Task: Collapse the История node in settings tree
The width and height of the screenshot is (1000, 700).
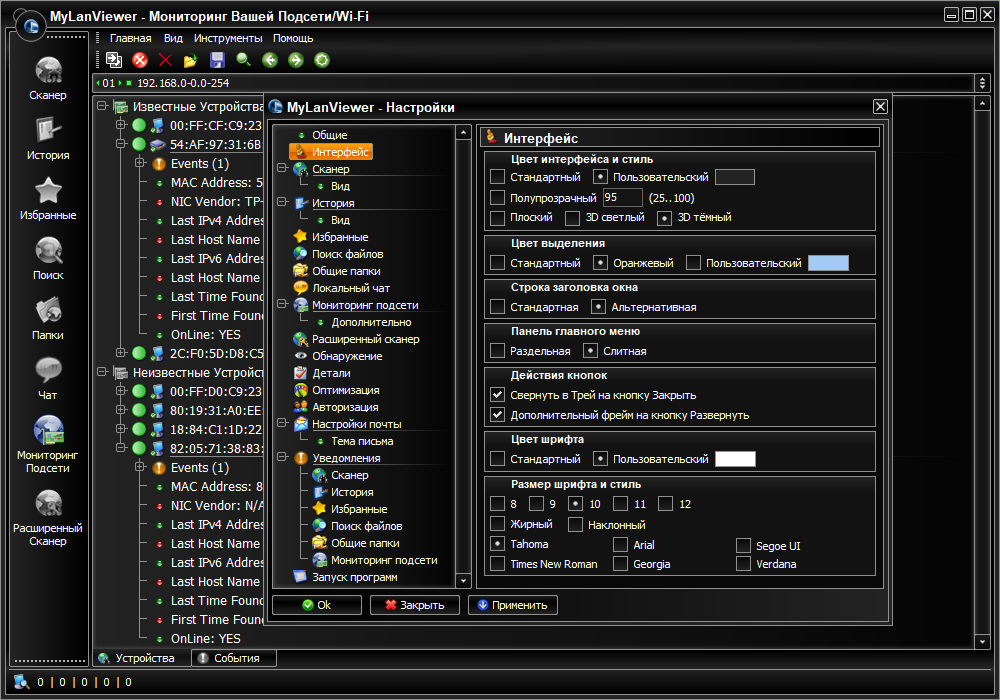Action: (283, 202)
